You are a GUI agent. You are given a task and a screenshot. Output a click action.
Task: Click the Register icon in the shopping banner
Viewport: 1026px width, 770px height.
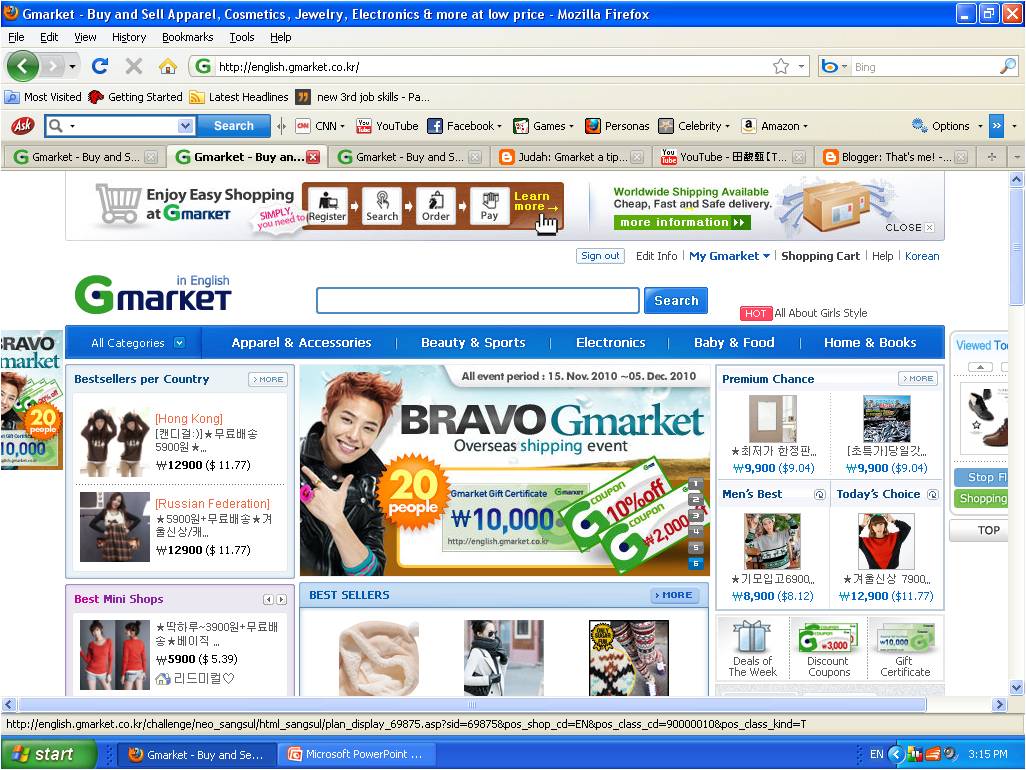point(328,205)
